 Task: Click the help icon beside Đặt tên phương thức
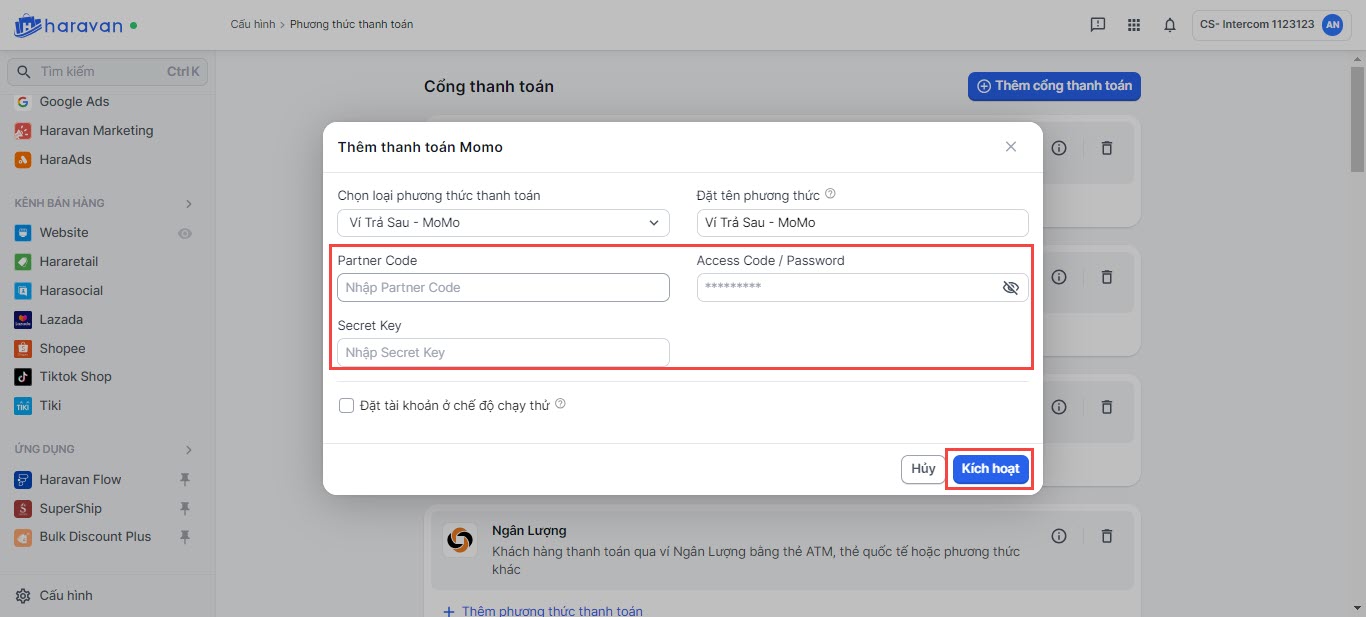click(830, 195)
